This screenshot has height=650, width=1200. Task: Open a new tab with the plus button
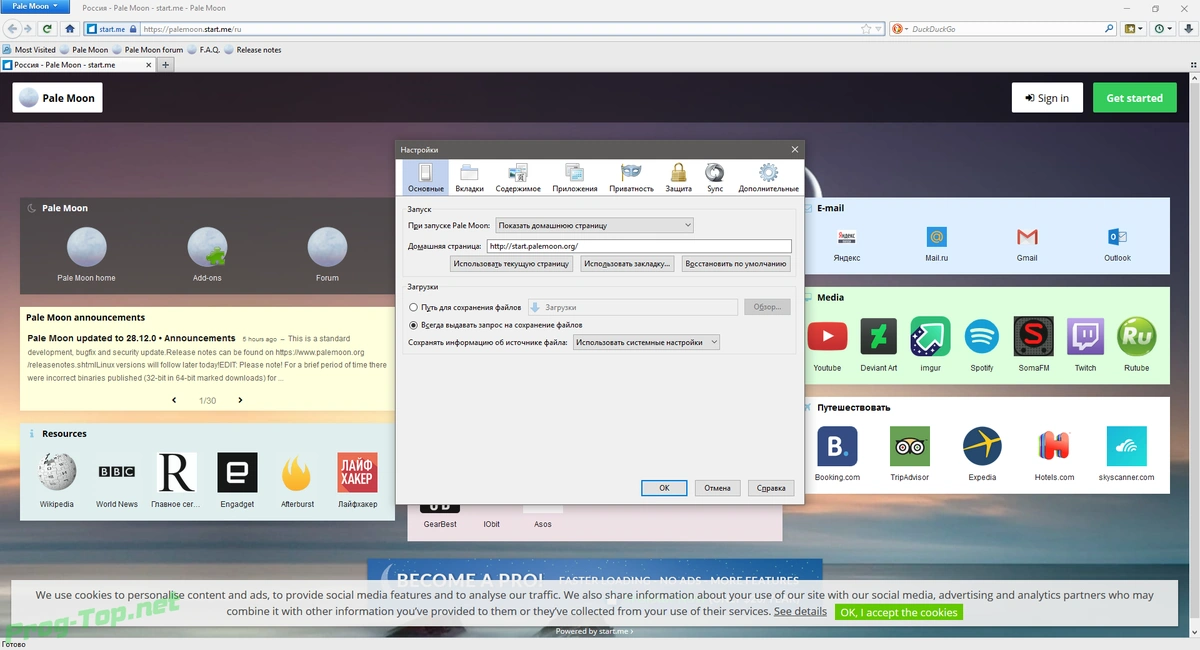coord(166,64)
